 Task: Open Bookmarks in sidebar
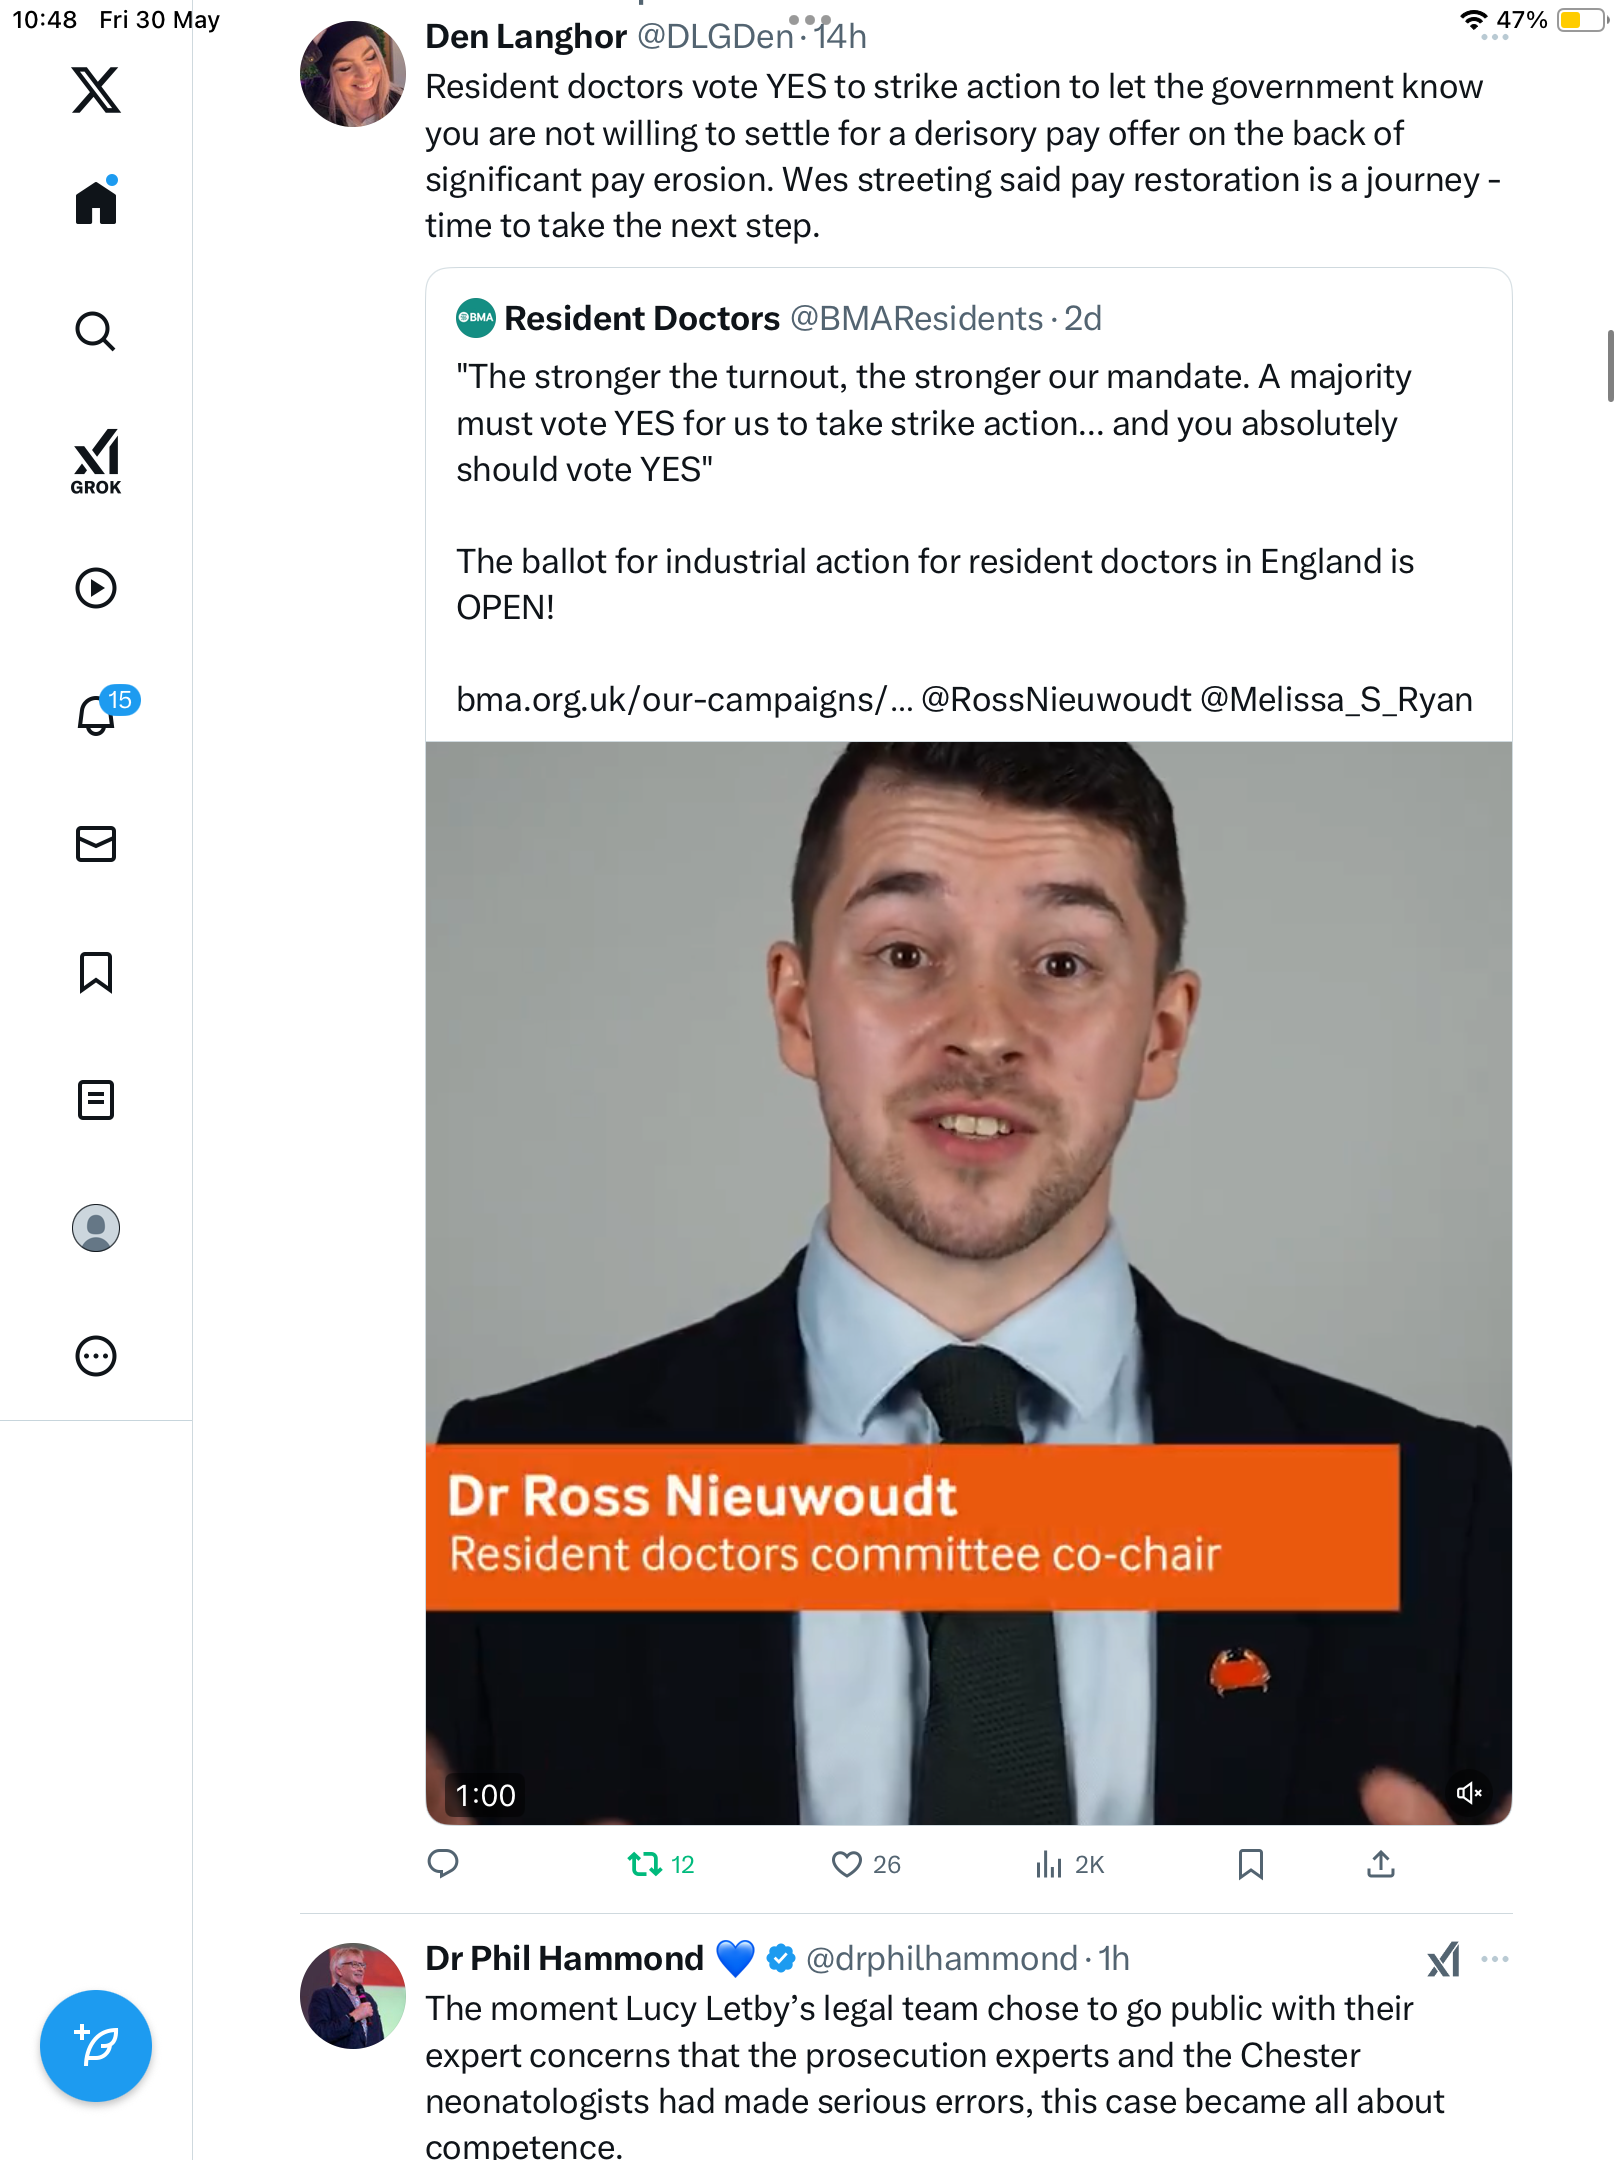(x=96, y=972)
